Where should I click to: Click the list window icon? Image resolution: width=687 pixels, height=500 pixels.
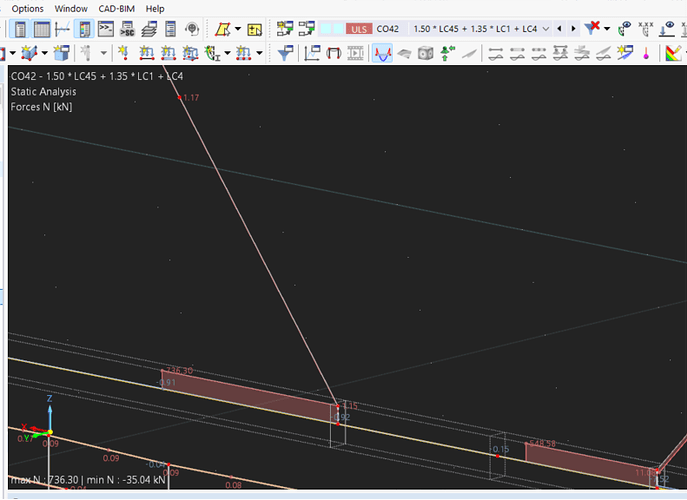click(170, 29)
